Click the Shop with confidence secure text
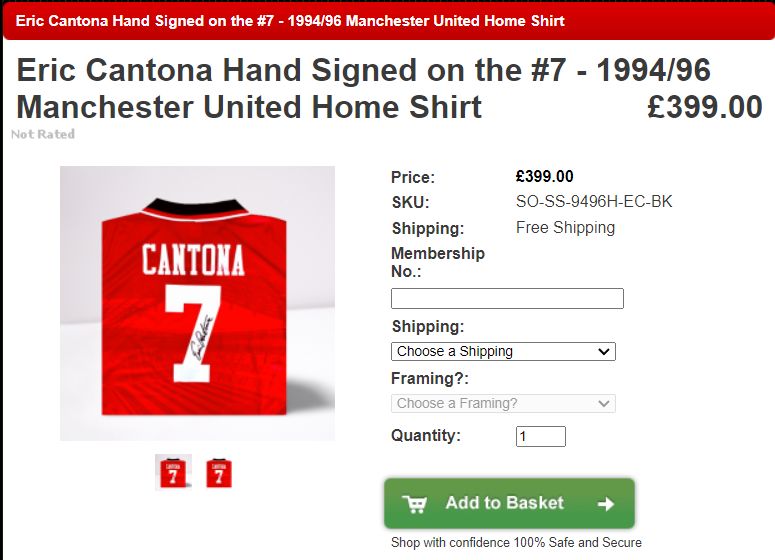Screen dimensions: 775x560 [516, 542]
